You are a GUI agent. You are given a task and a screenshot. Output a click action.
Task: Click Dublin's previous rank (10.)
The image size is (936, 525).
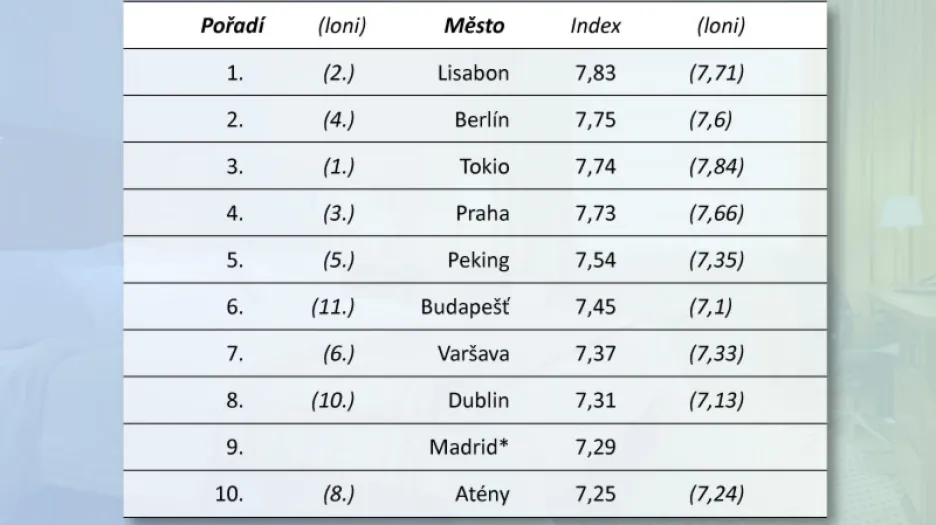(332, 400)
